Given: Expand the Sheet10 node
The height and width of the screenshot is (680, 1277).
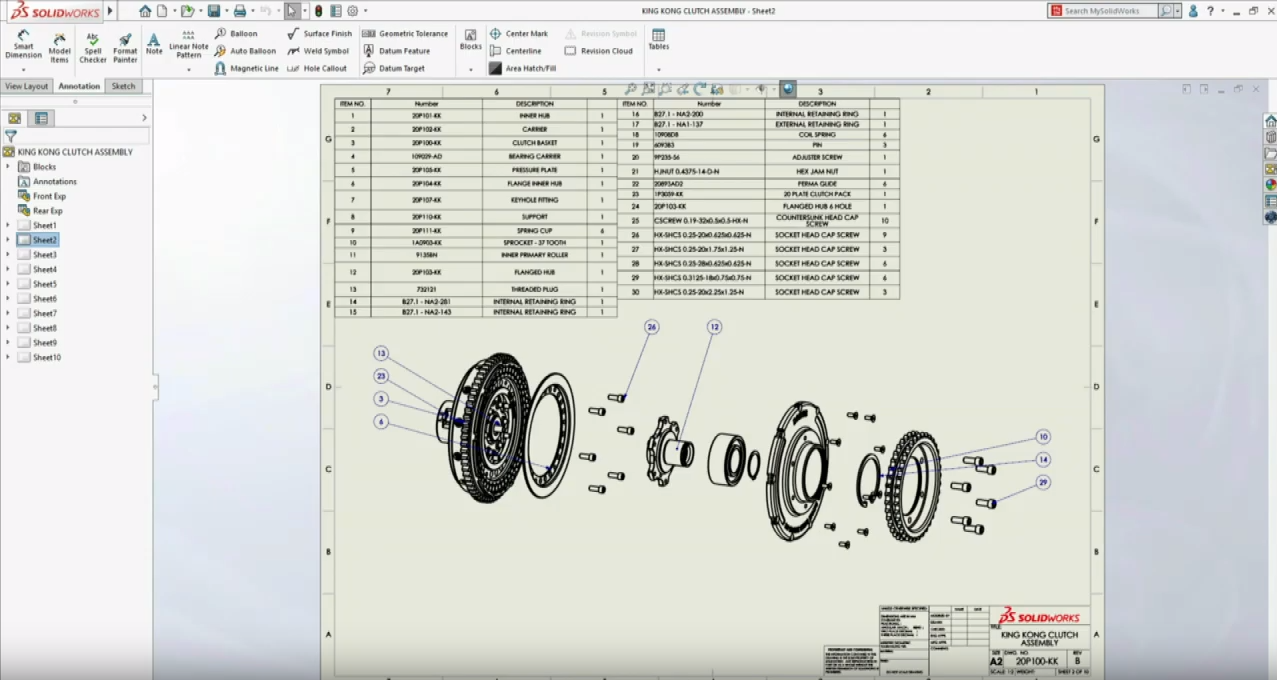Looking at the screenshot, I should click(8, 357).
